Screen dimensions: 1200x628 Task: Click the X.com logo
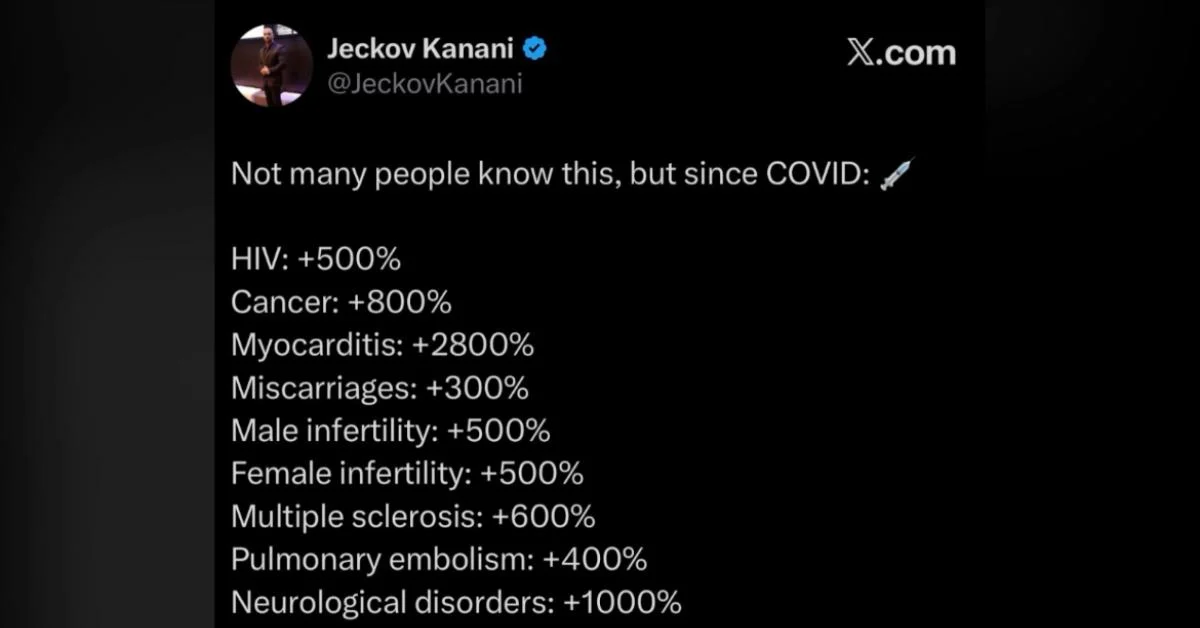pos(900,53)
